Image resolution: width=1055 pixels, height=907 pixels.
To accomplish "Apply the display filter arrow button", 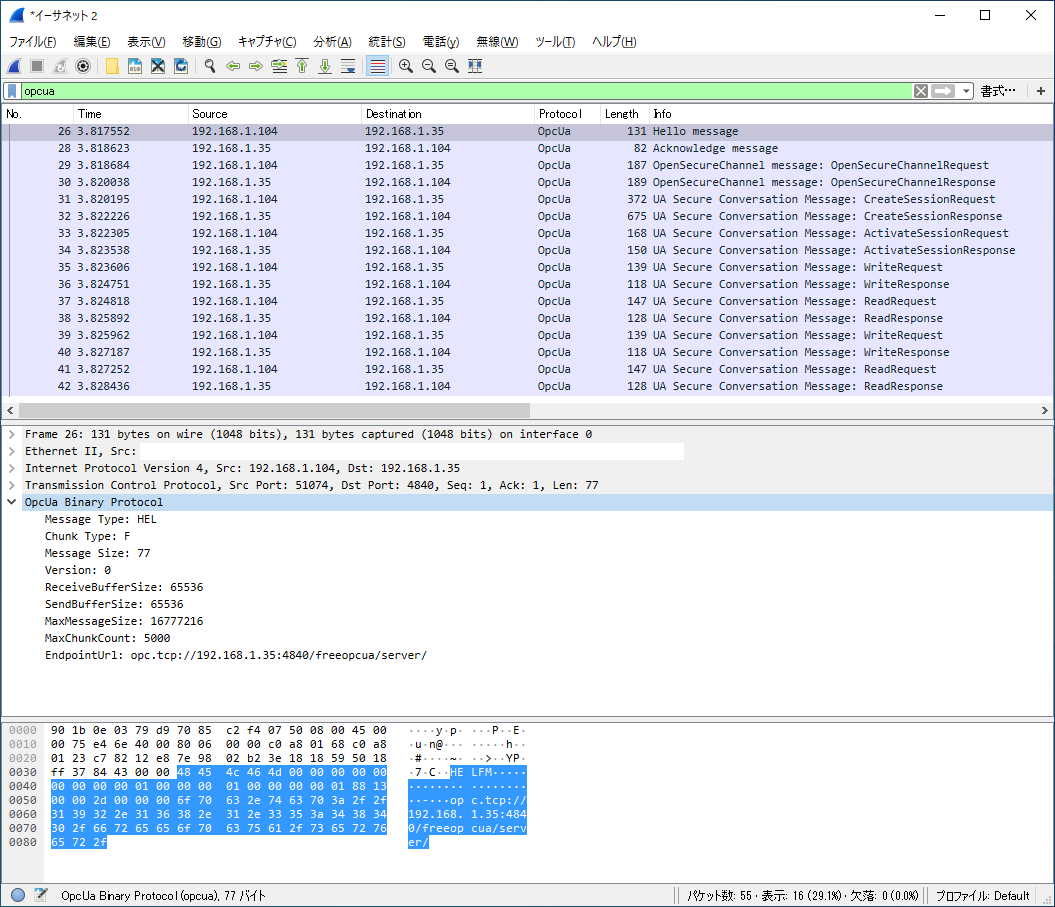I will tap(943, 91).
